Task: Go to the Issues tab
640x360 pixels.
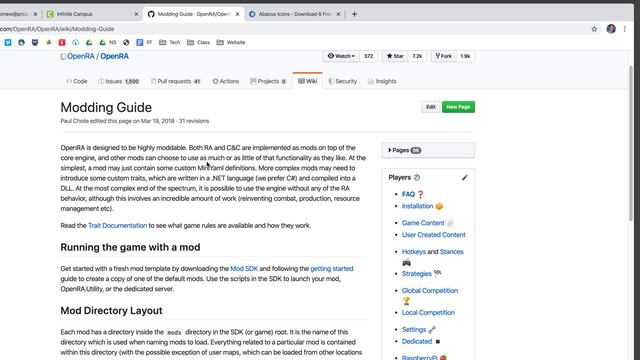Action: 119,81
